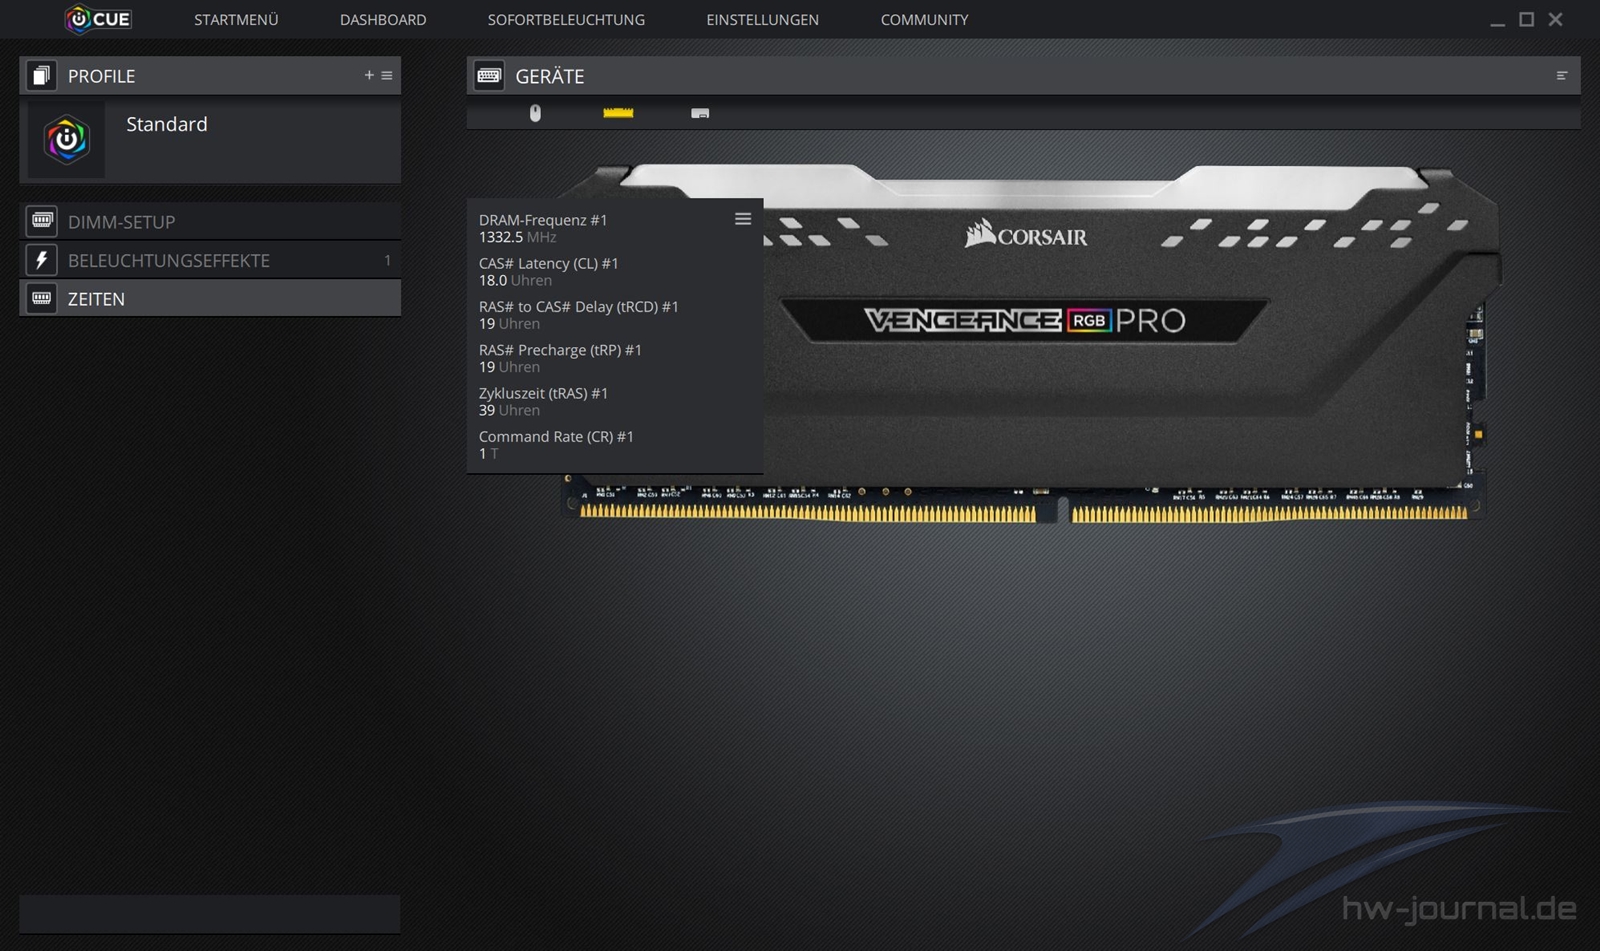
Task: Click the Profile panel pages icon
Action: 41,75
